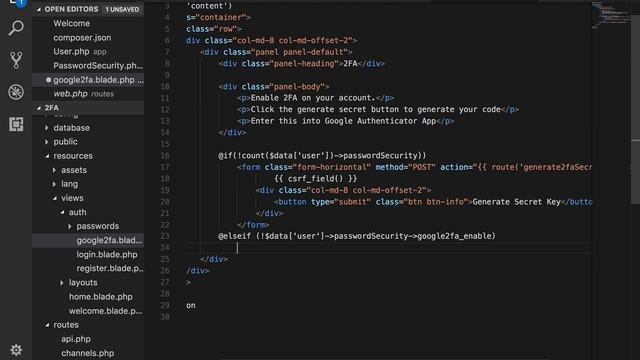
Task: Click 'Generate Secret Key' button text in code
Action: click(516, 202)
